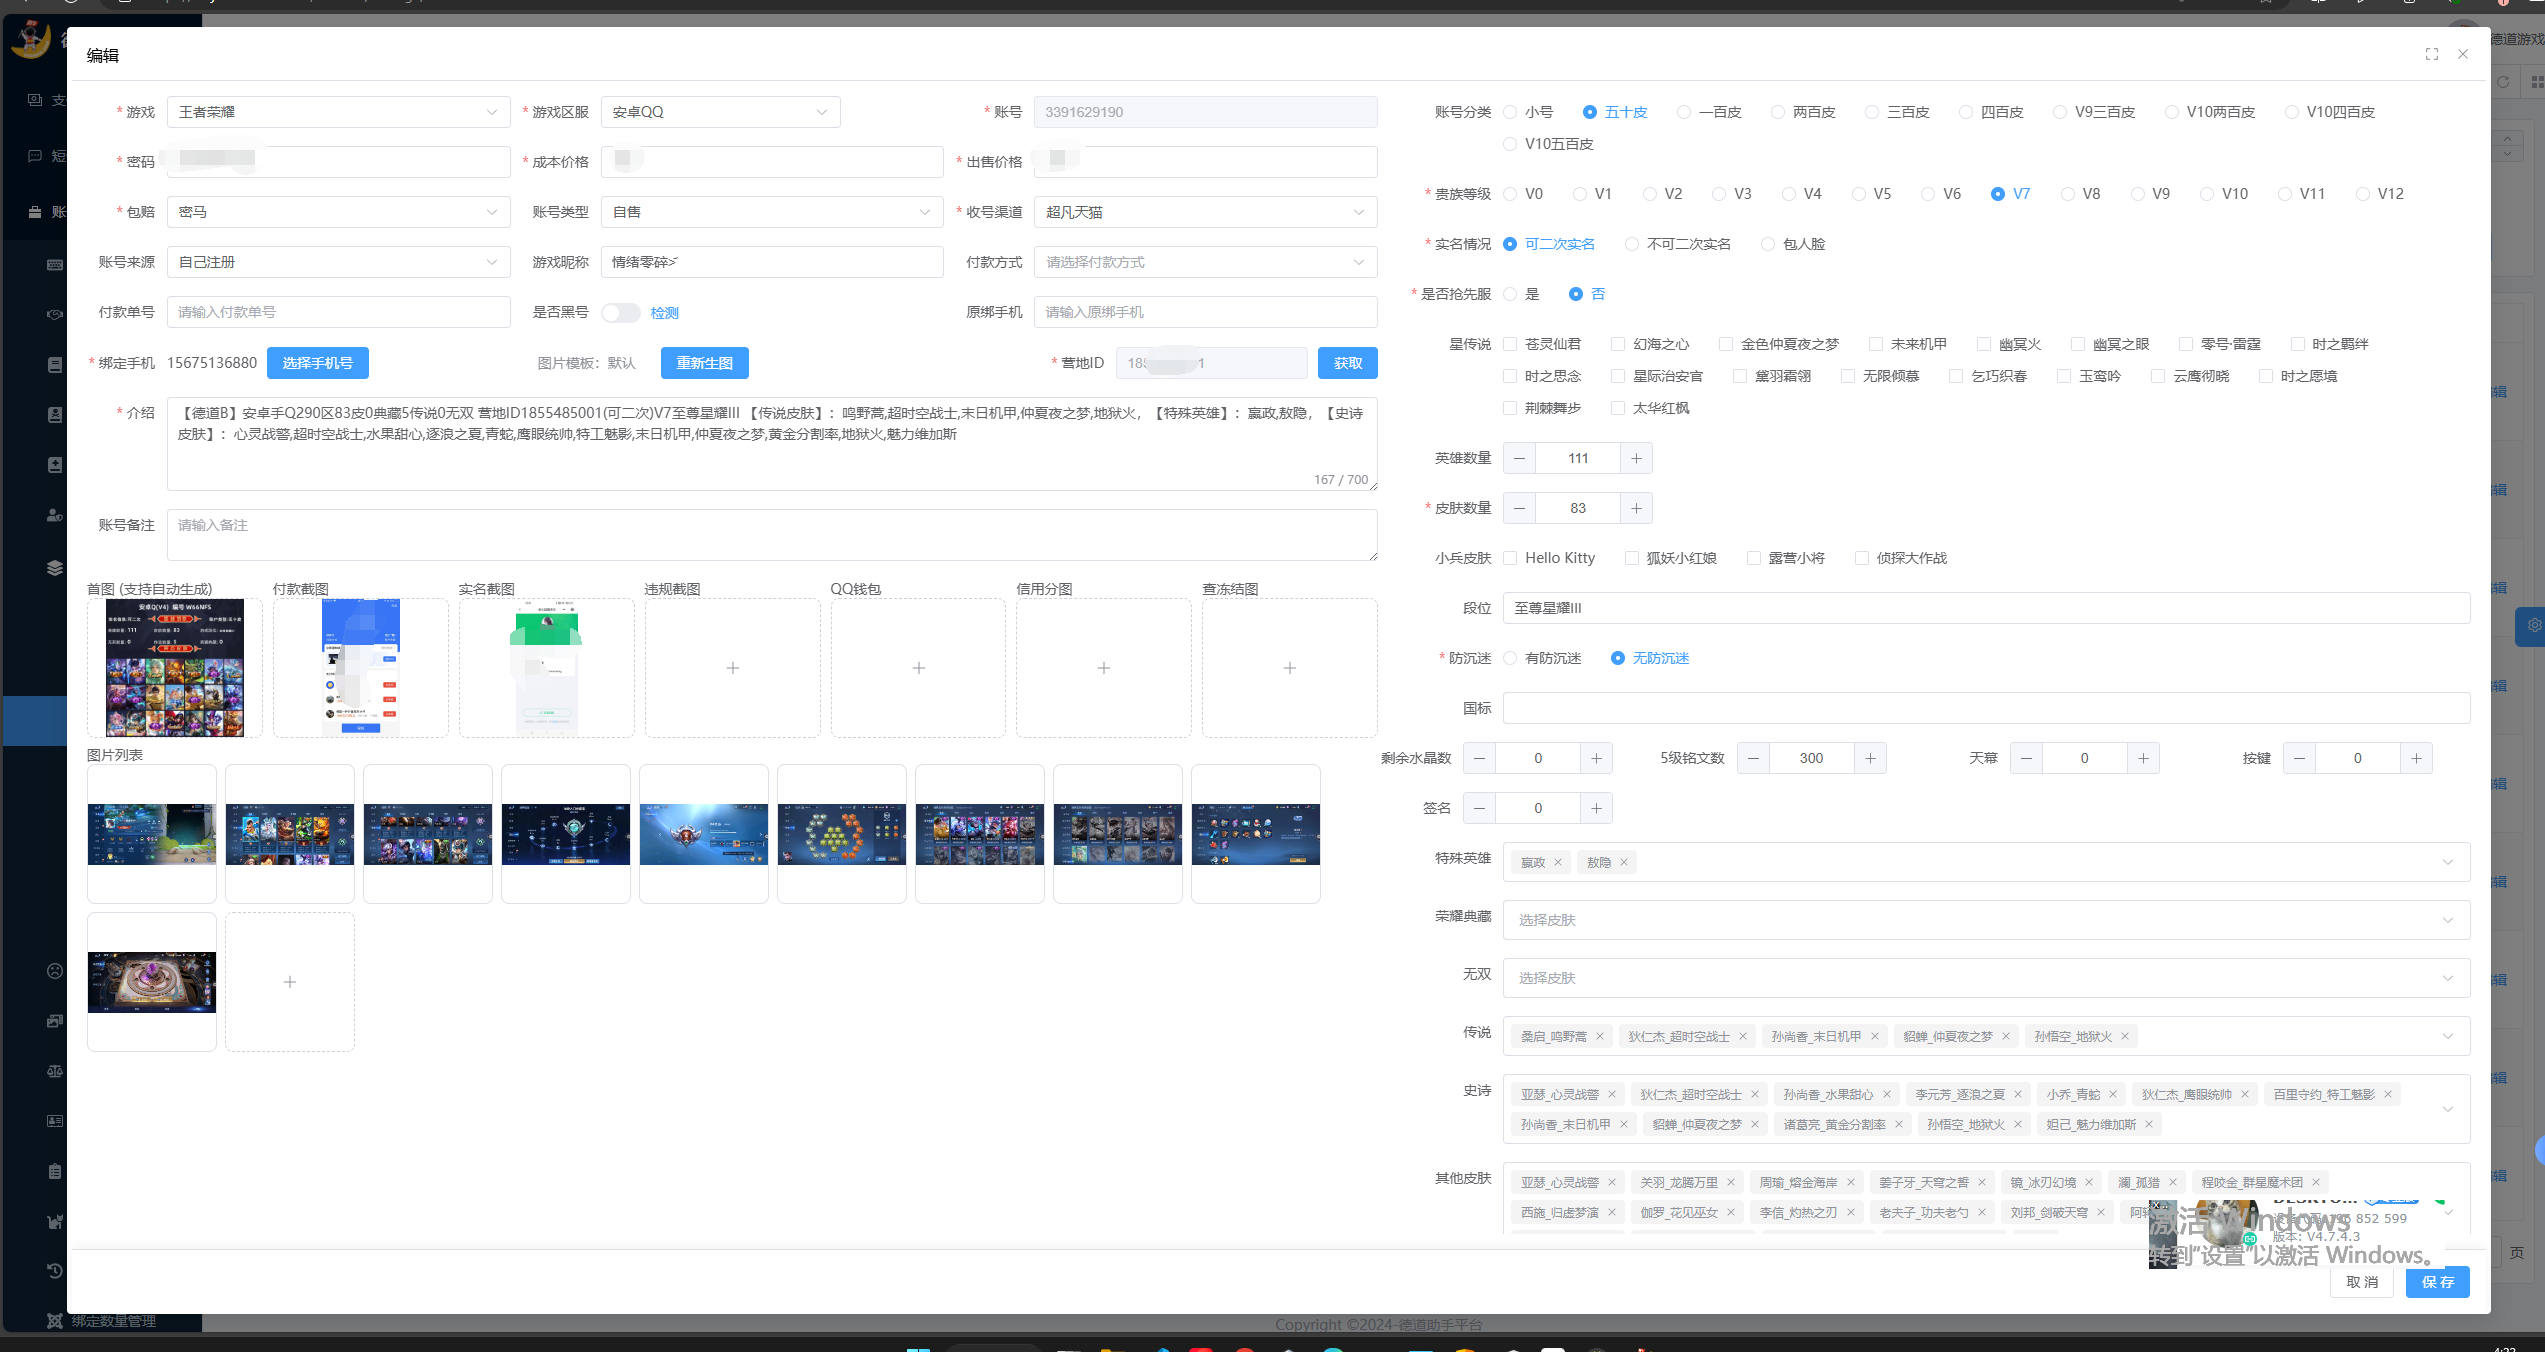Click the 检测 link

[x=665, y=313]
